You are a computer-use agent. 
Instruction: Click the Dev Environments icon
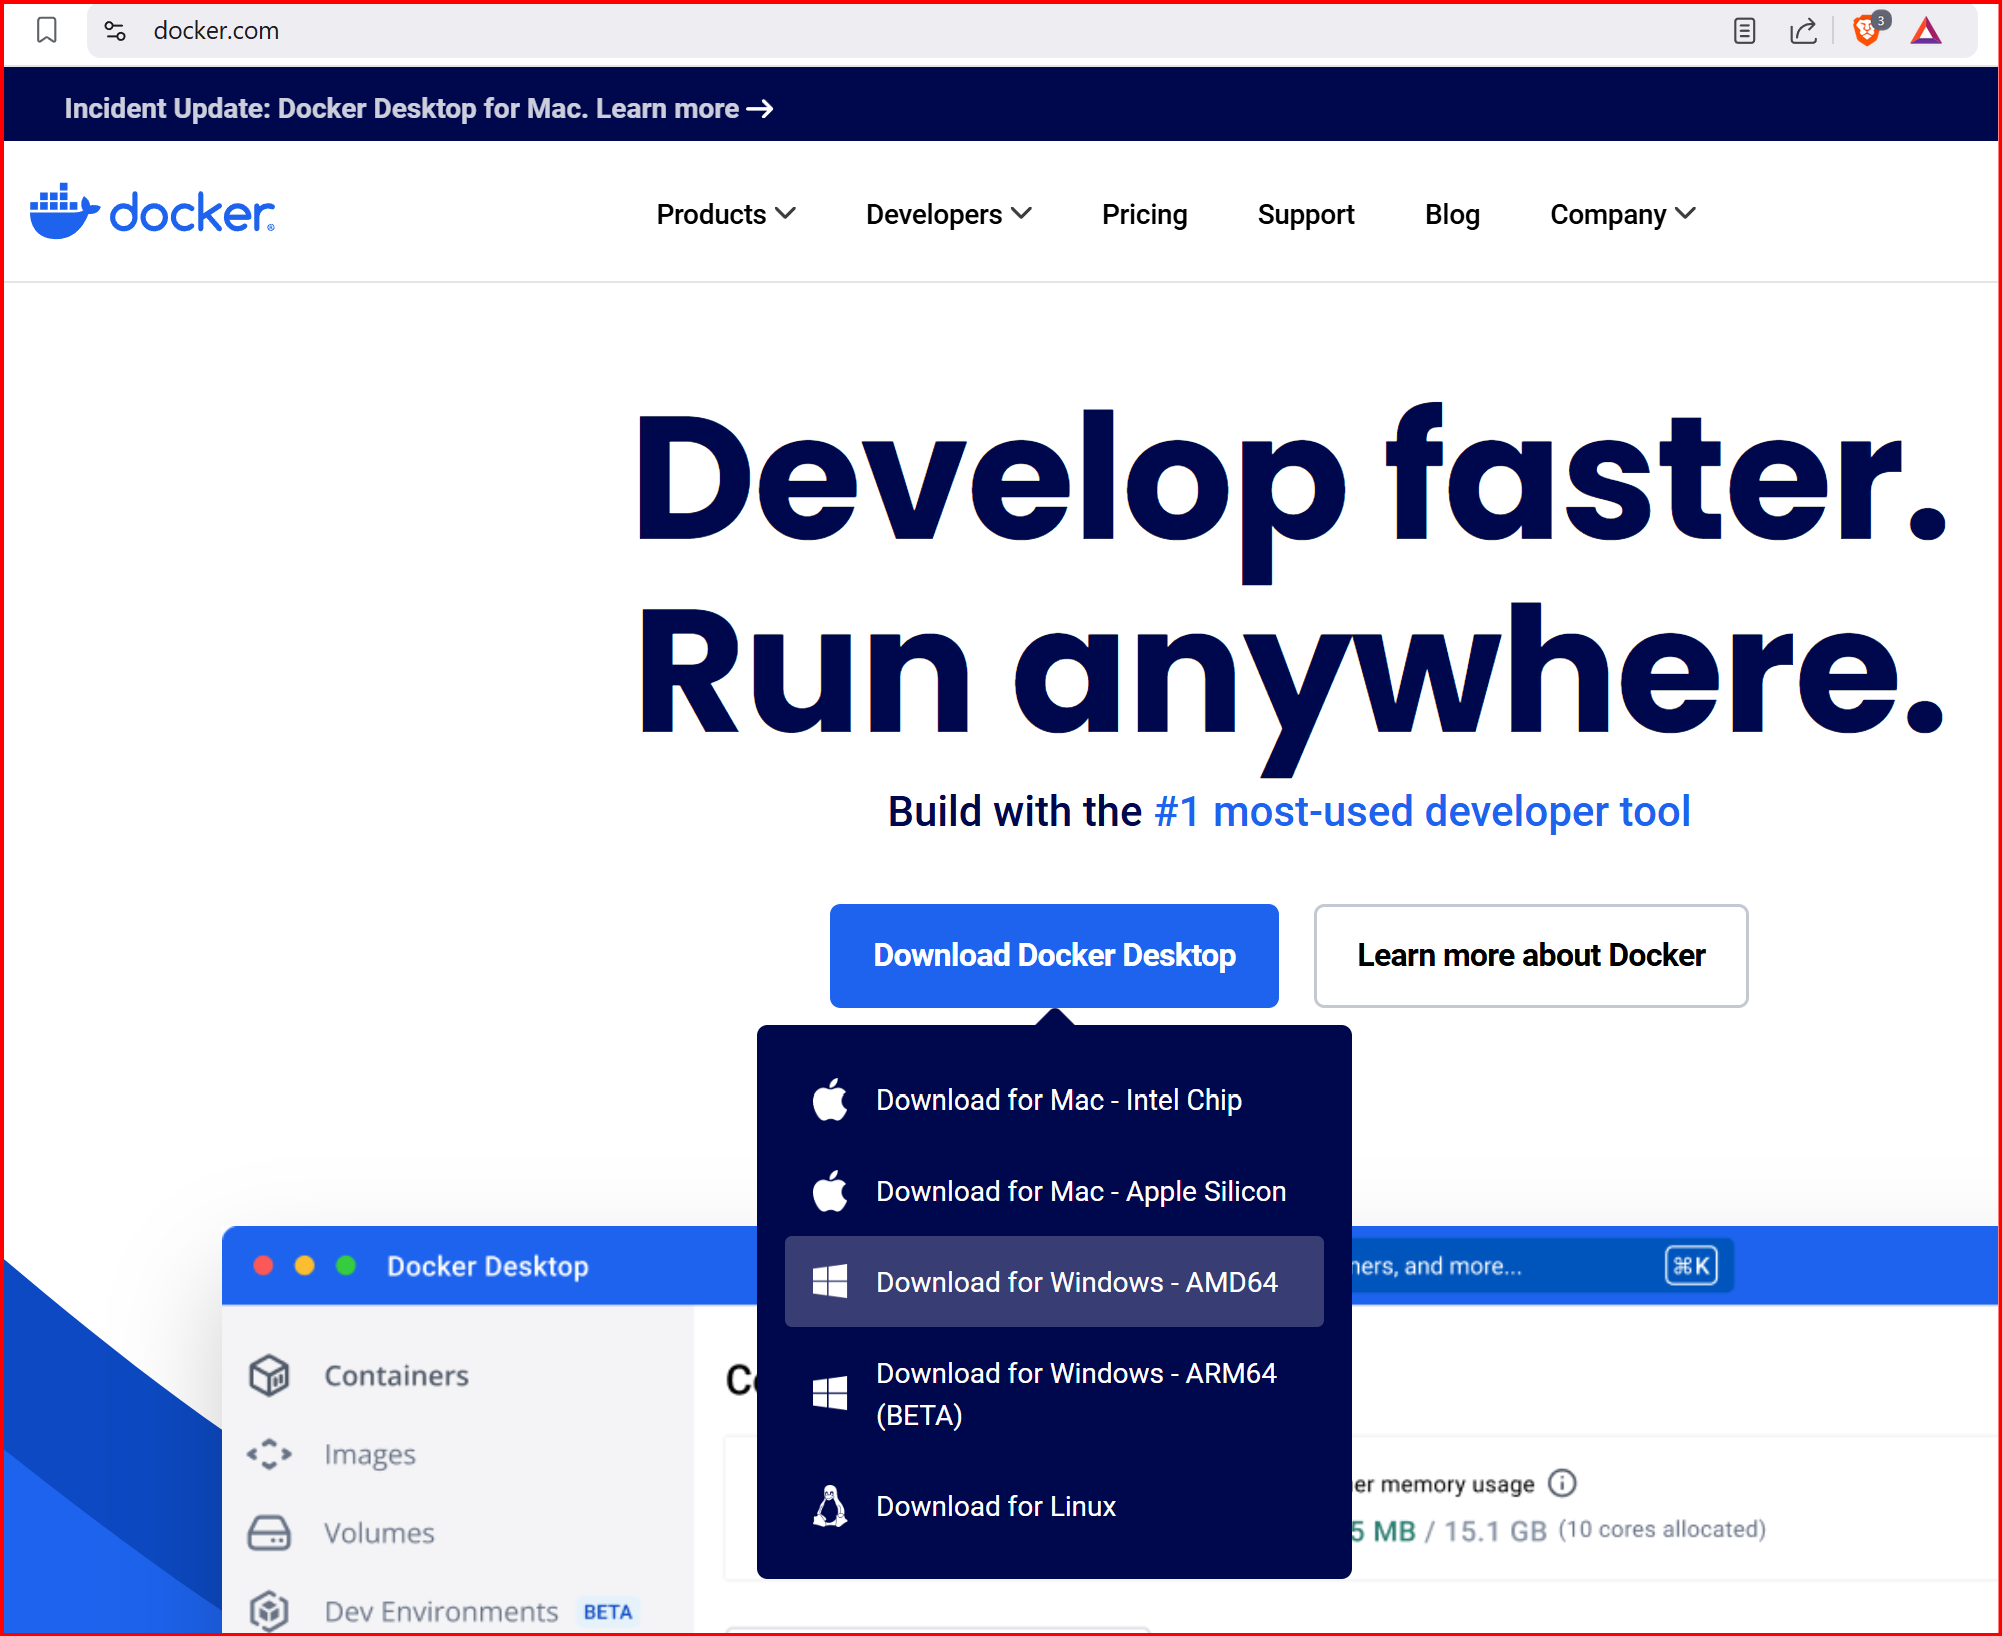coord(269,1611)
